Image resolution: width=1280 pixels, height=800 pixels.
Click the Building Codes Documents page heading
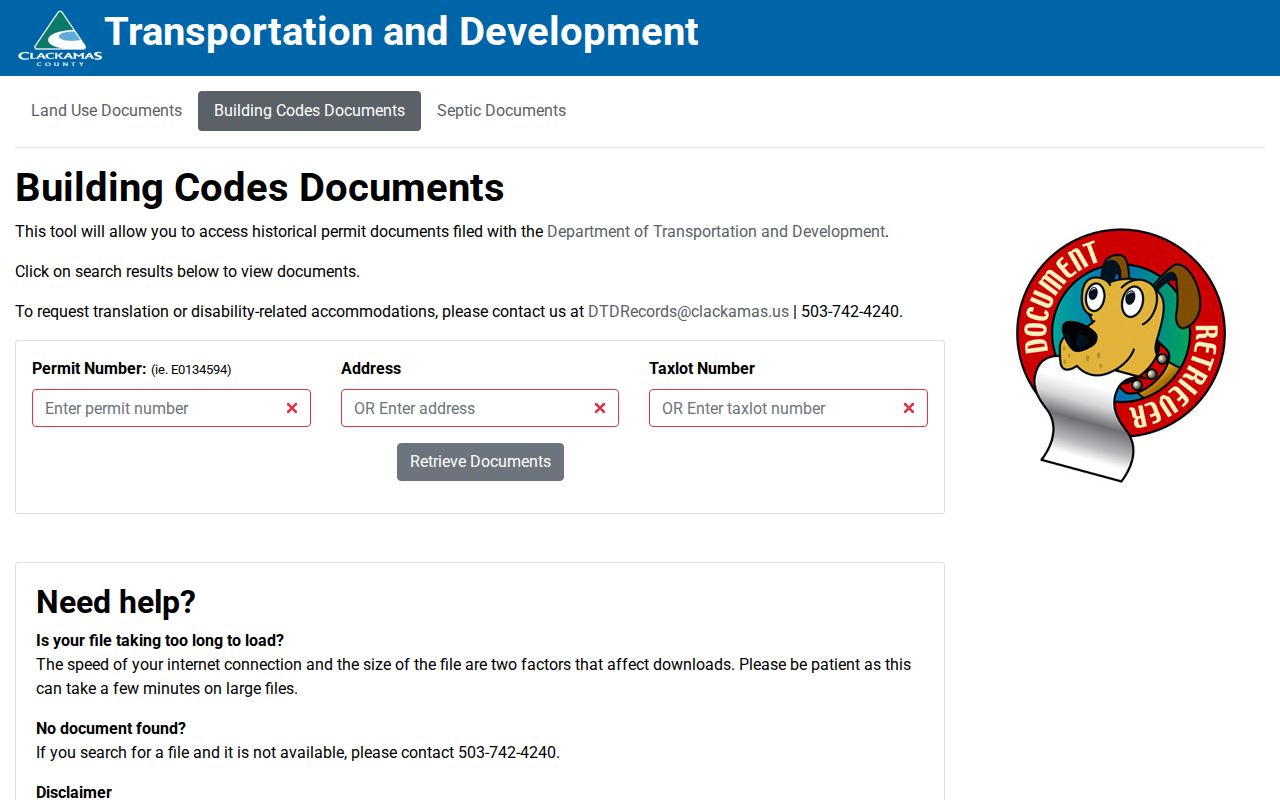[260, 188]
